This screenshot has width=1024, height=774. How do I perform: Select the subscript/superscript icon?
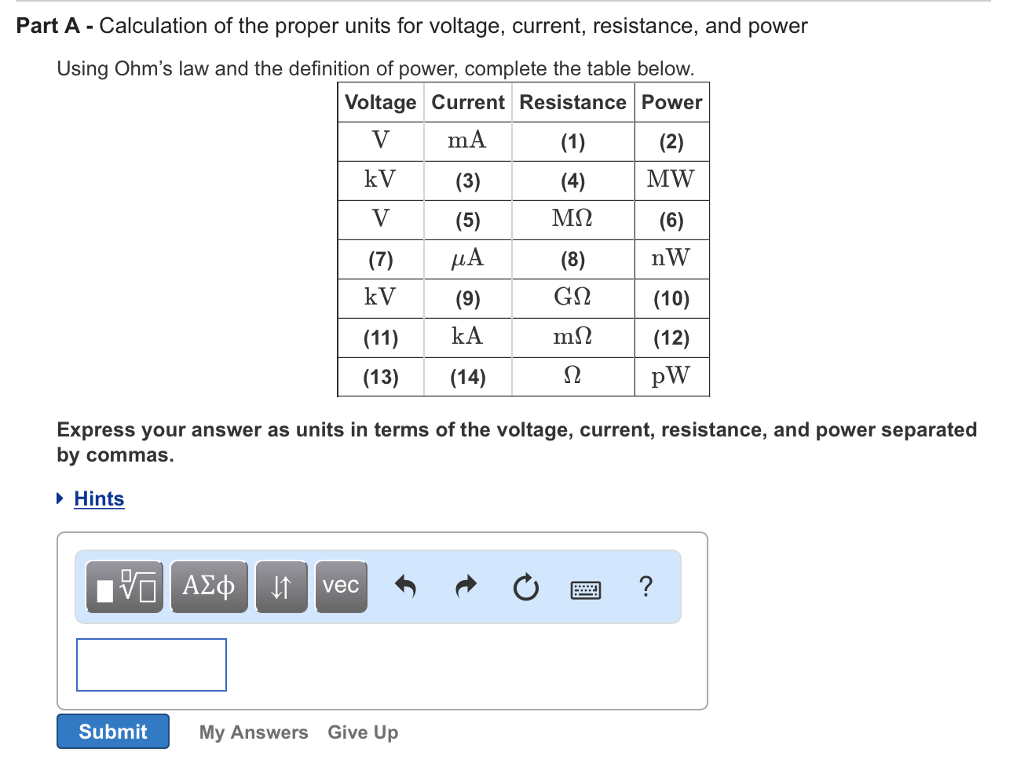pos(281,586)
